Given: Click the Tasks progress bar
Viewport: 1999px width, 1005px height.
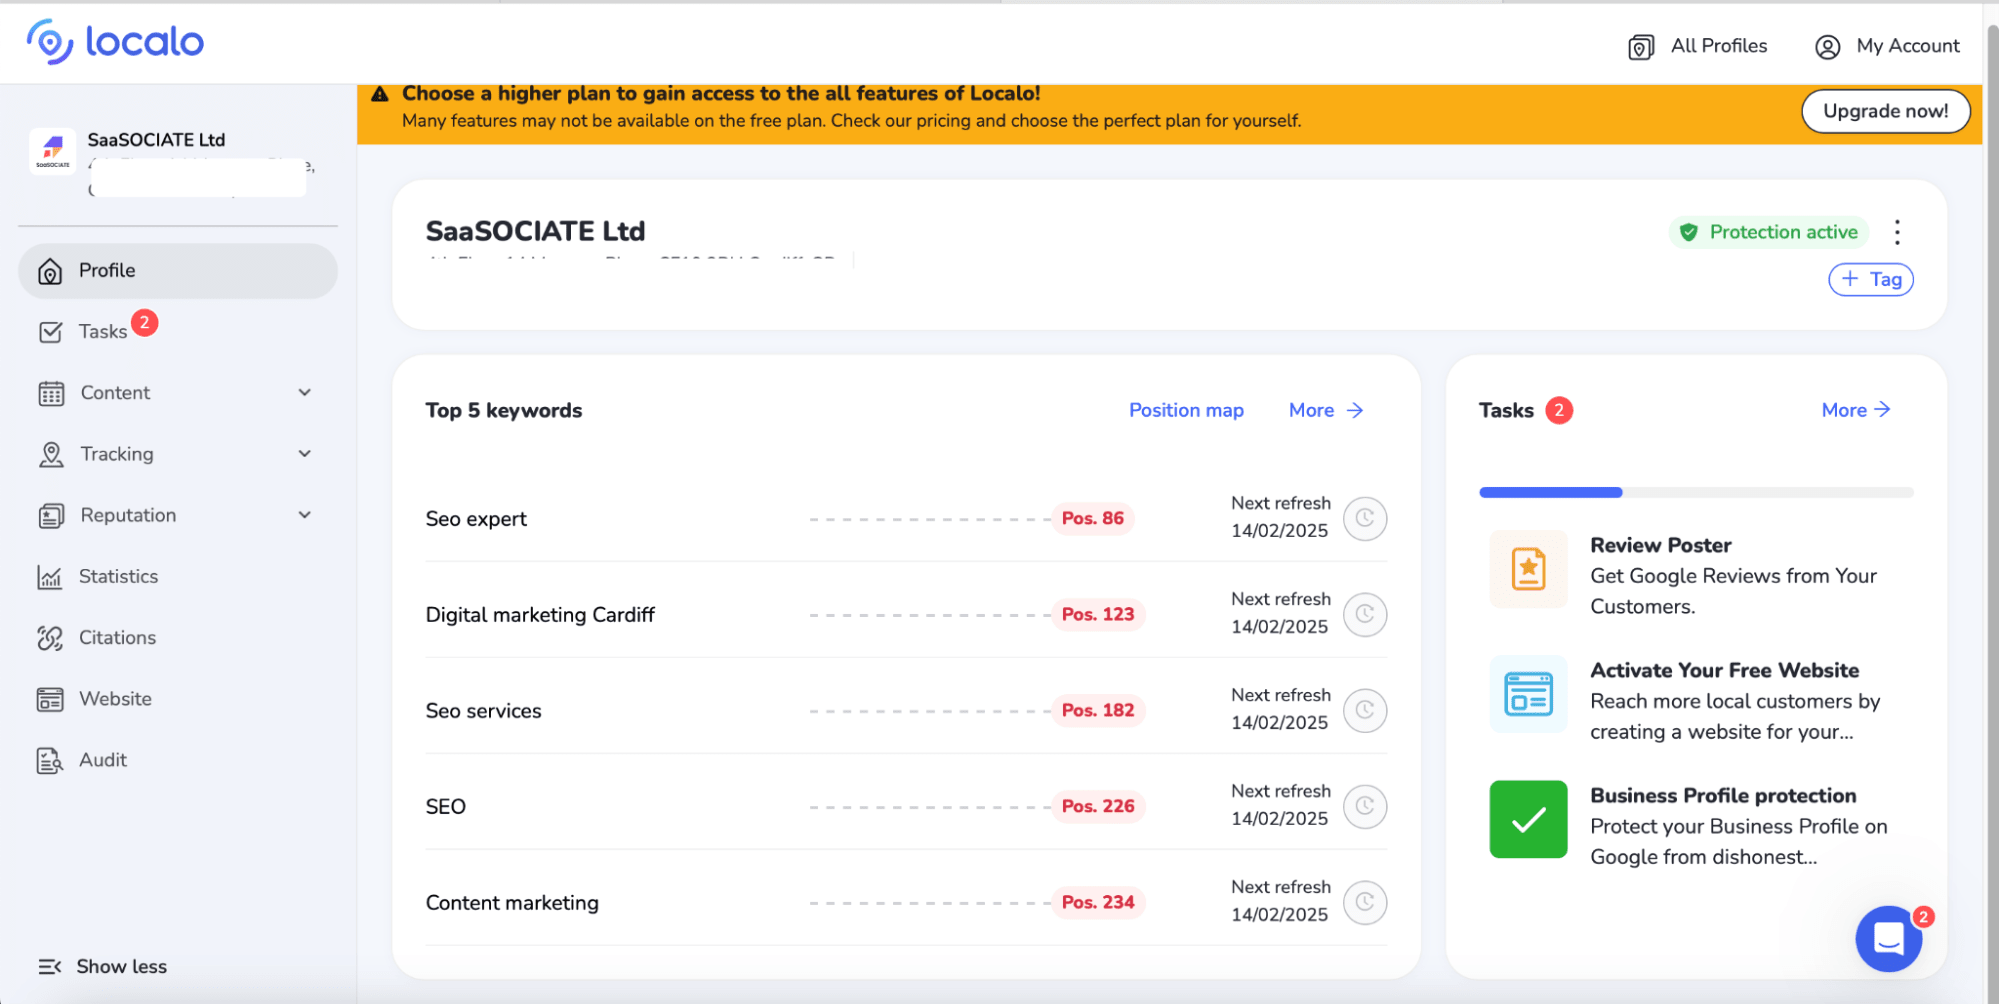Looking at the screenshot, I should coord(1696,493).
